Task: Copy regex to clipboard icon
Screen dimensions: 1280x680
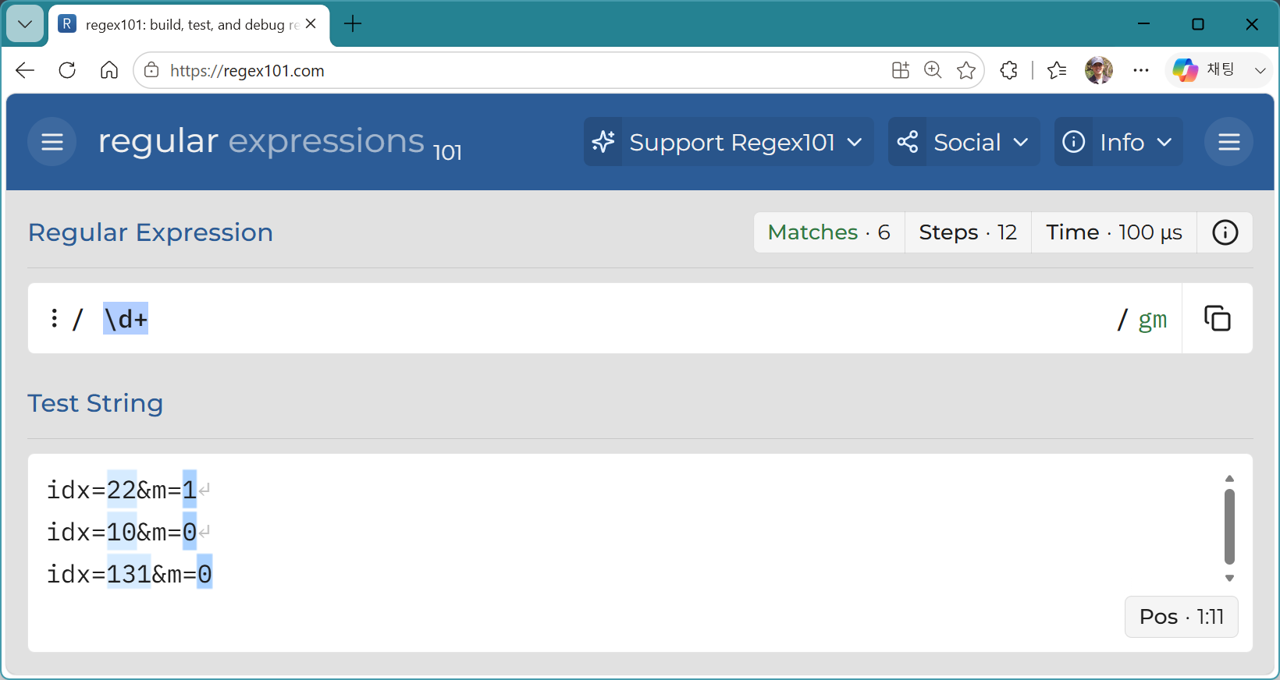Action: 1217,318
